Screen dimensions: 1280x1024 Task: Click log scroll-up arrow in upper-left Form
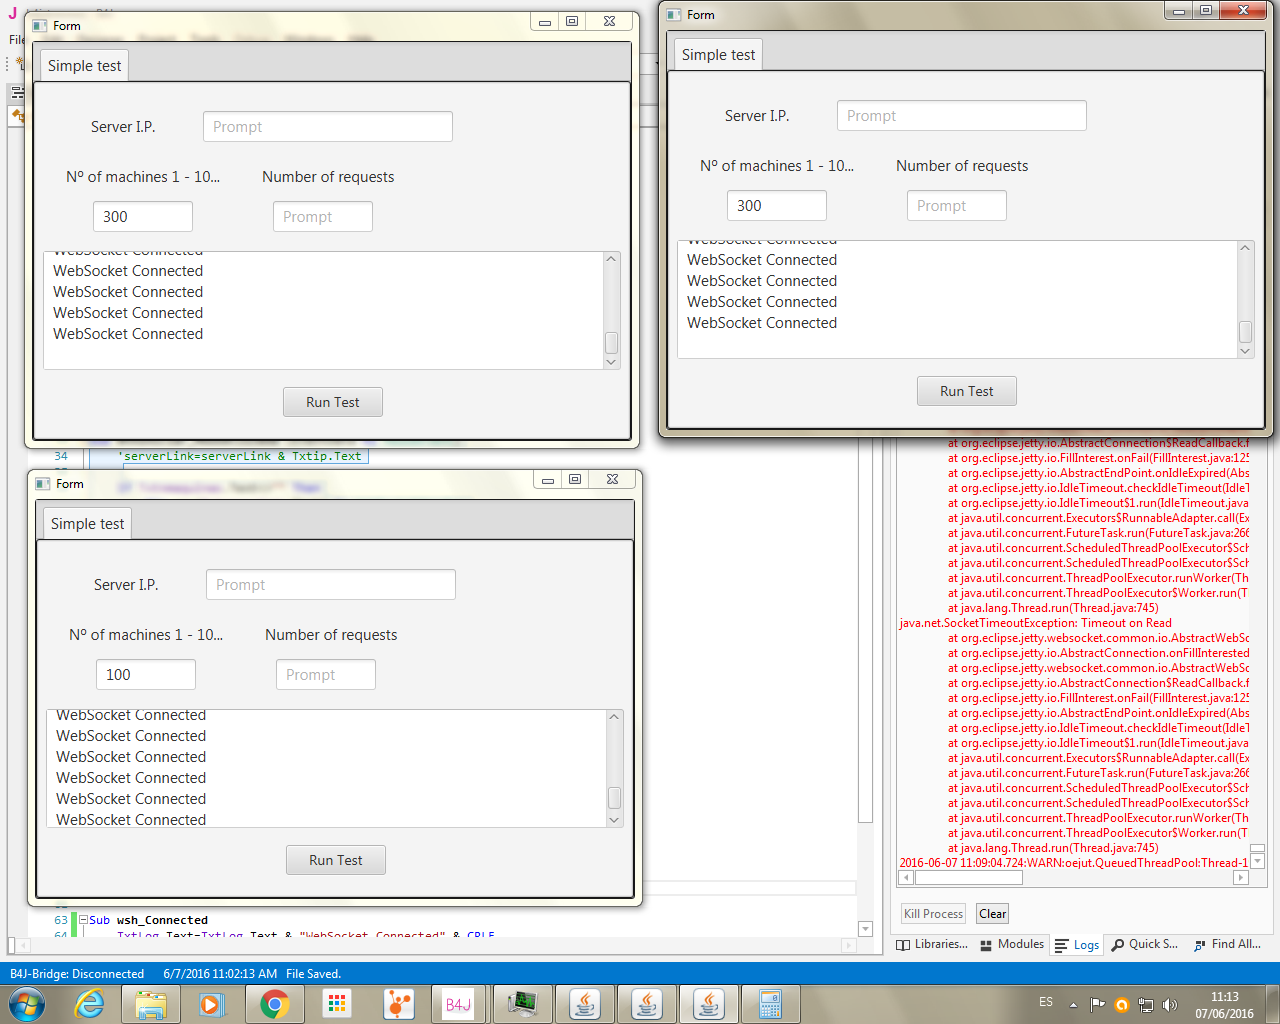click(x=611, y=259)
